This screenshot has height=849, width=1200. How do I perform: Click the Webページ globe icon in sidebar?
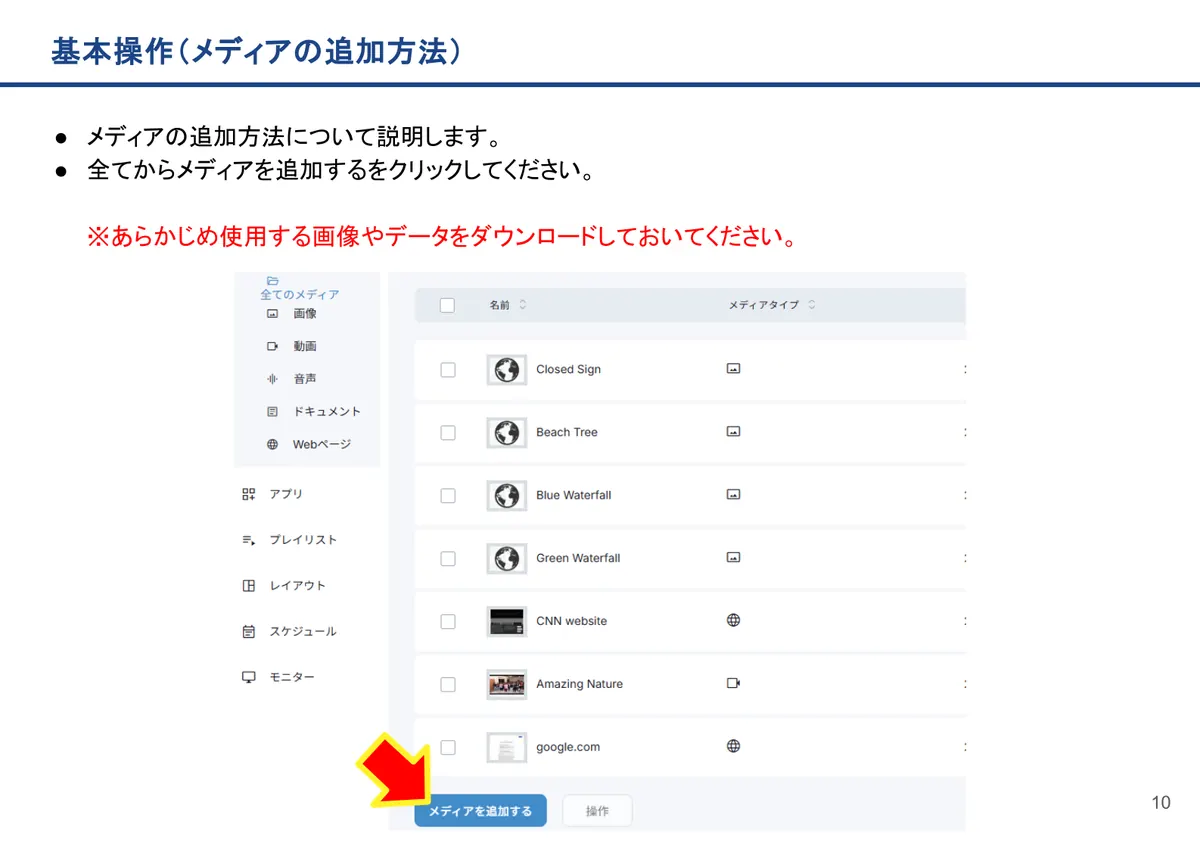(x=272, y=444)
